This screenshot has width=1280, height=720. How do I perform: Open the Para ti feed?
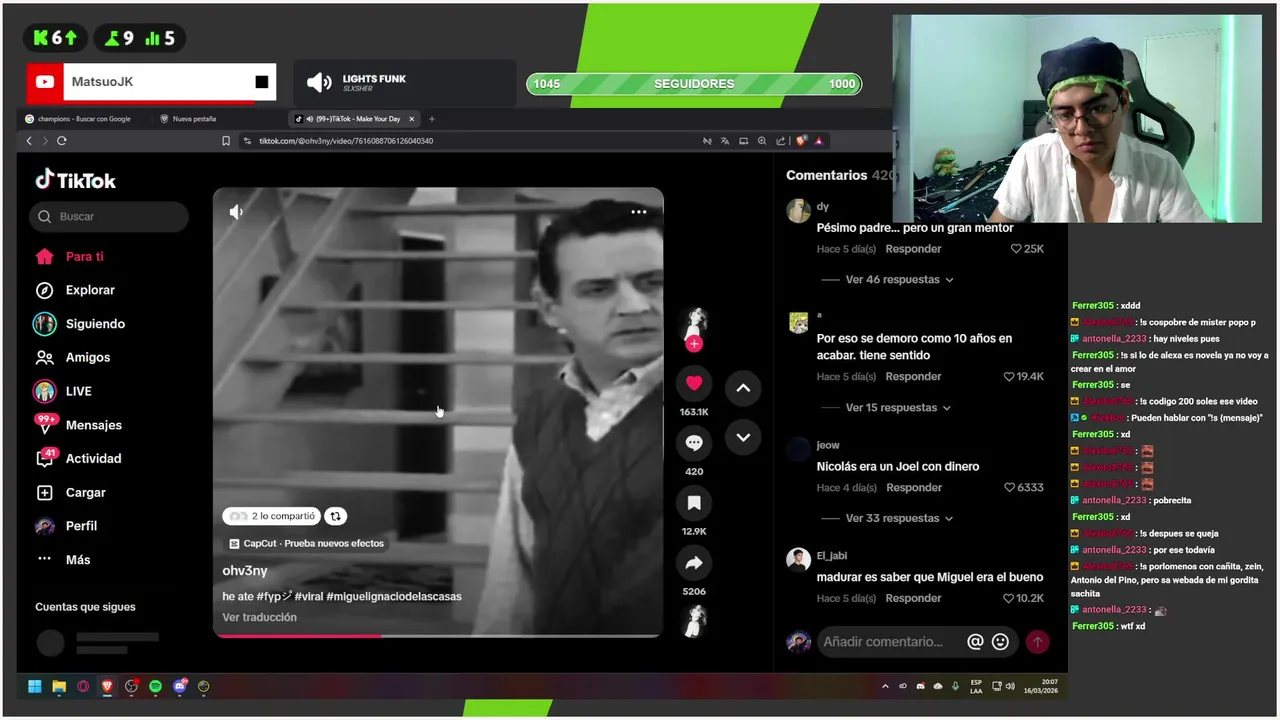(x=70, y=256)
